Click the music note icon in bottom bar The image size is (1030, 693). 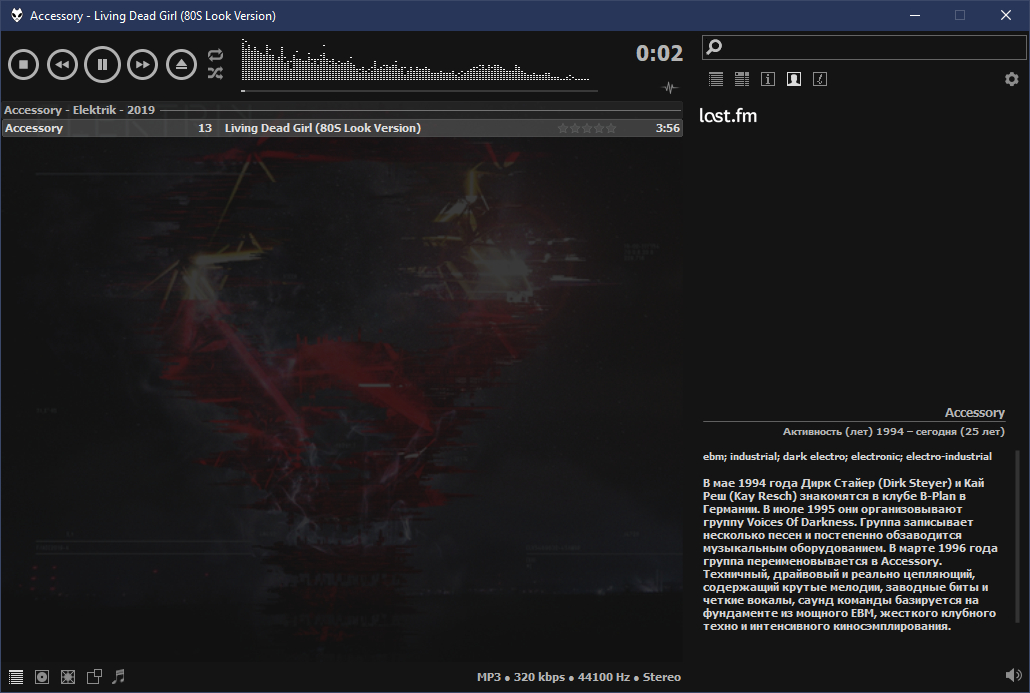coord(119,676)
